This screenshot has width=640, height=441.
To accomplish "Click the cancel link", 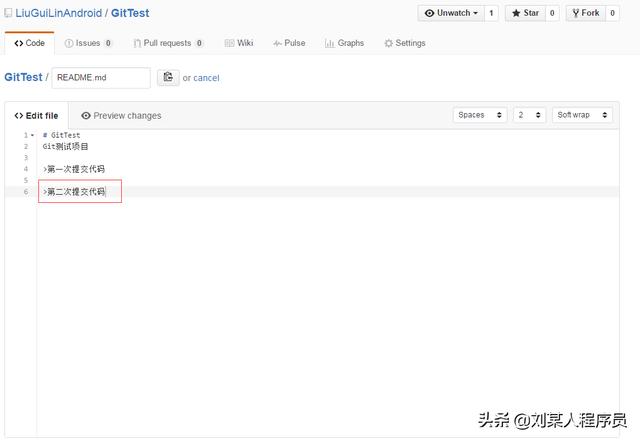I will tap(206, 78).
